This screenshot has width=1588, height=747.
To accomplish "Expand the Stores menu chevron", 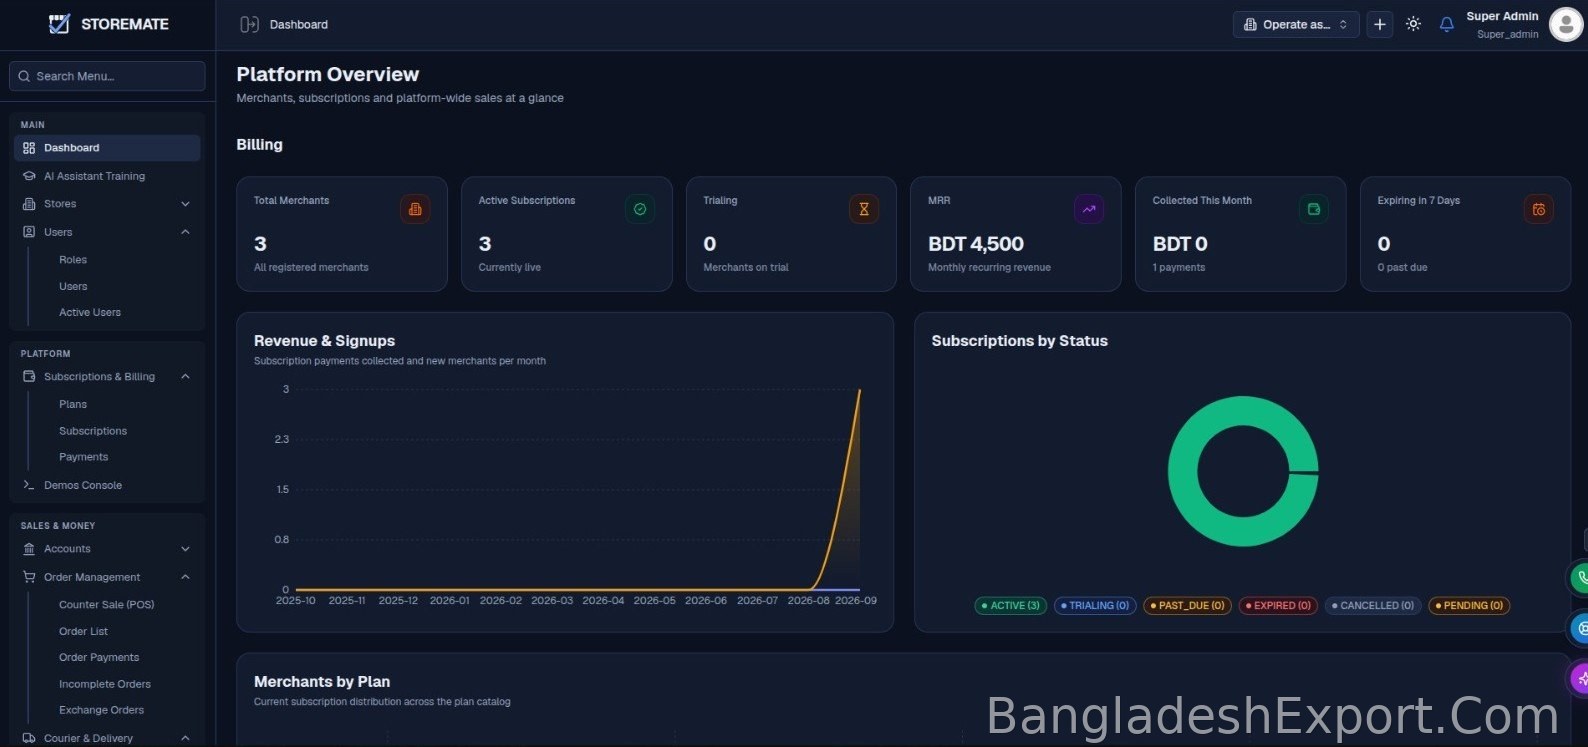I will (x=185, y=204).
